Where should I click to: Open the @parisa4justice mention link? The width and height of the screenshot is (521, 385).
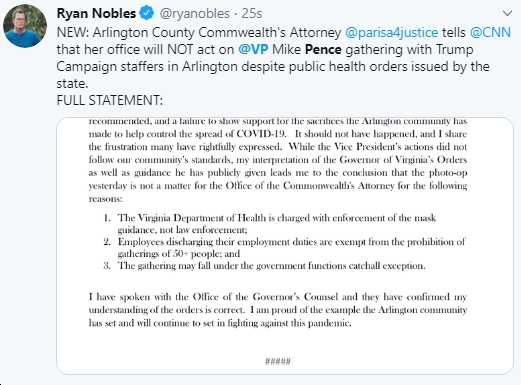click(x=392, y=33)
